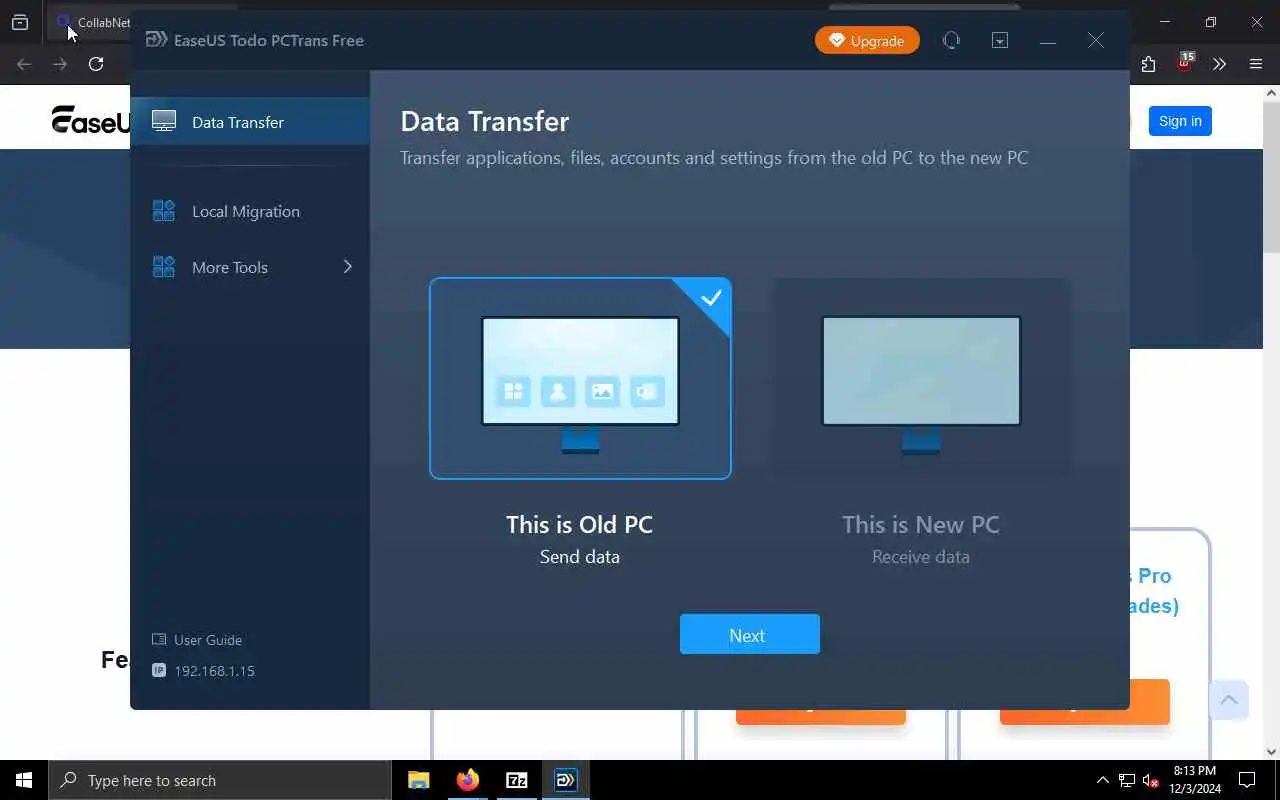Click the orange Upgrade button
Screen dimensions: 1280x800
point(867,40)
